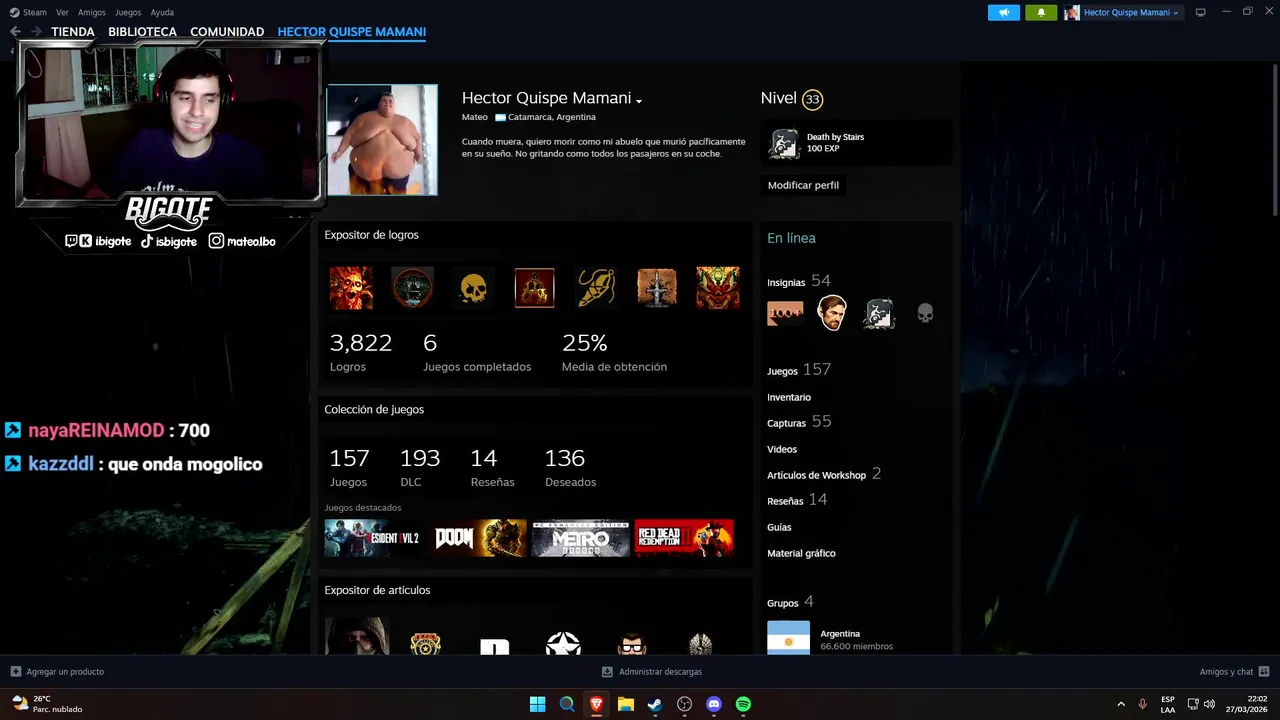Click the Windows Start button
Screen dimensions: 1280x720
coord(537,704)
